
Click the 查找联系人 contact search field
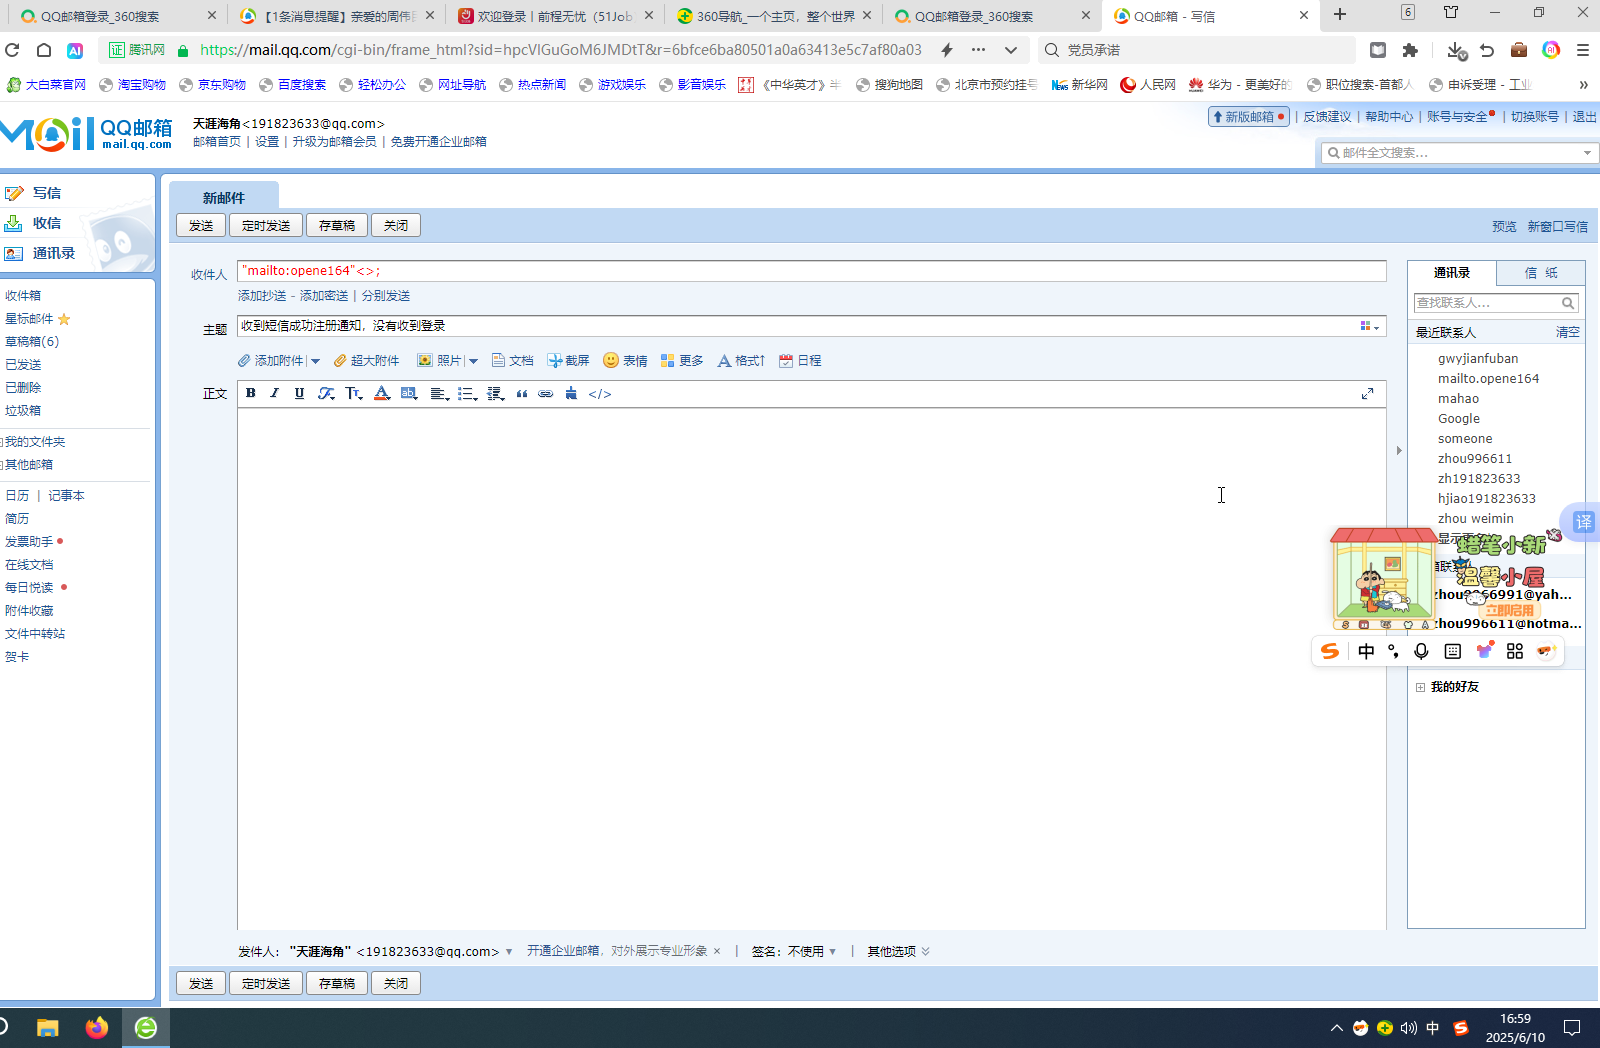[1487, 303]
